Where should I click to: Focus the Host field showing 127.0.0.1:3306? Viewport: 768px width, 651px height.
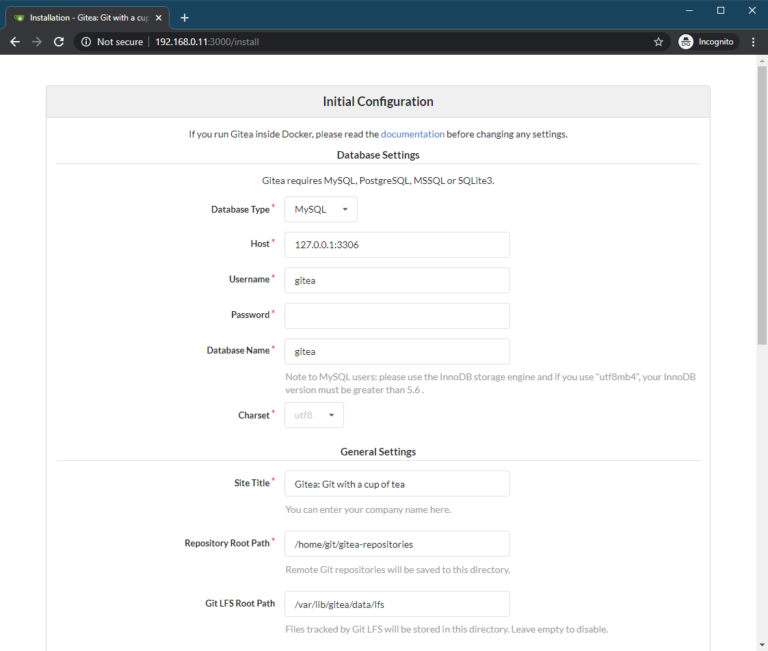(x=397, y=244)
